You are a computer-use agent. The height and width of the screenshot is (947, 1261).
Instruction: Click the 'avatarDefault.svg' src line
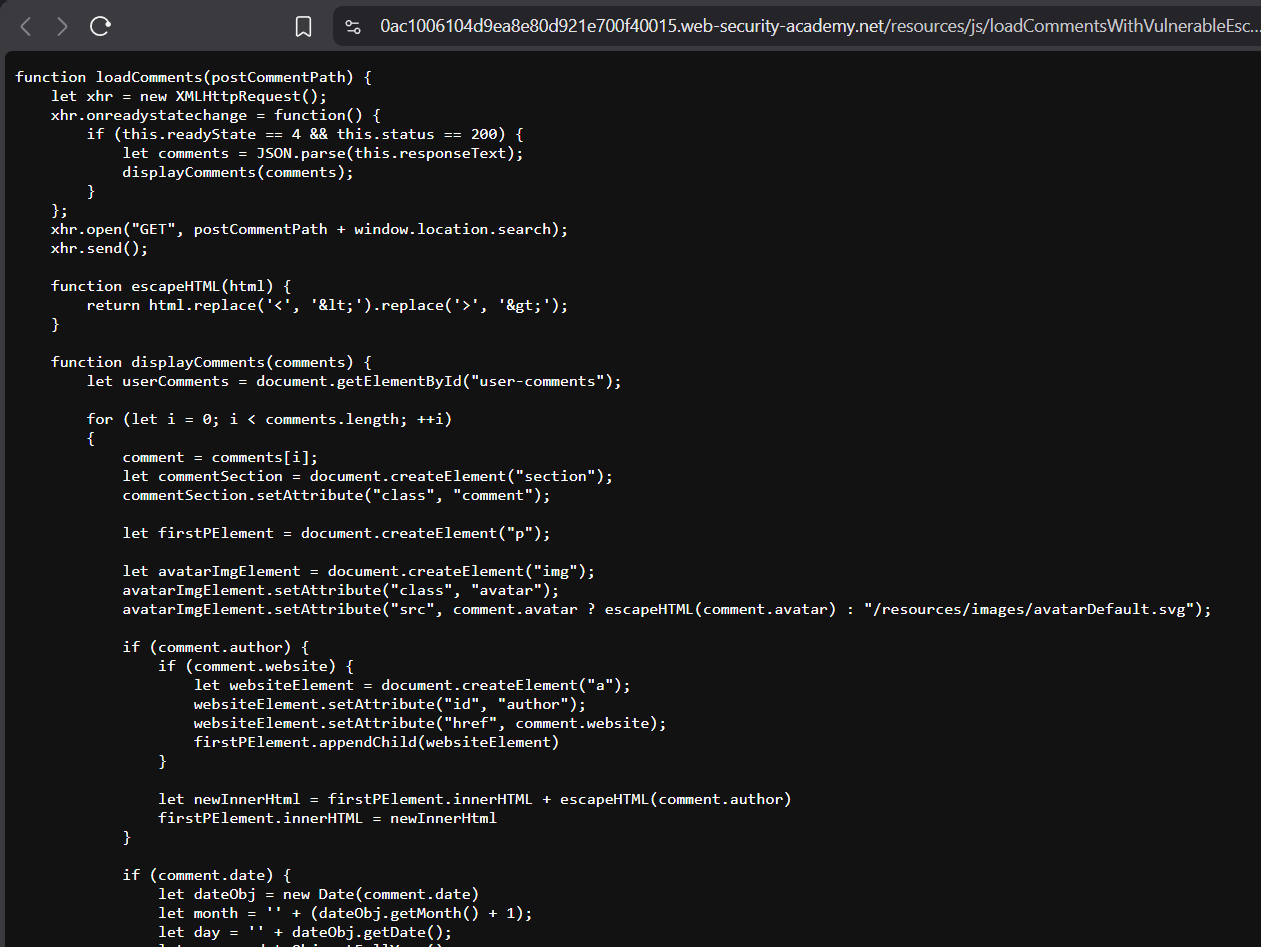click(667, 609)
